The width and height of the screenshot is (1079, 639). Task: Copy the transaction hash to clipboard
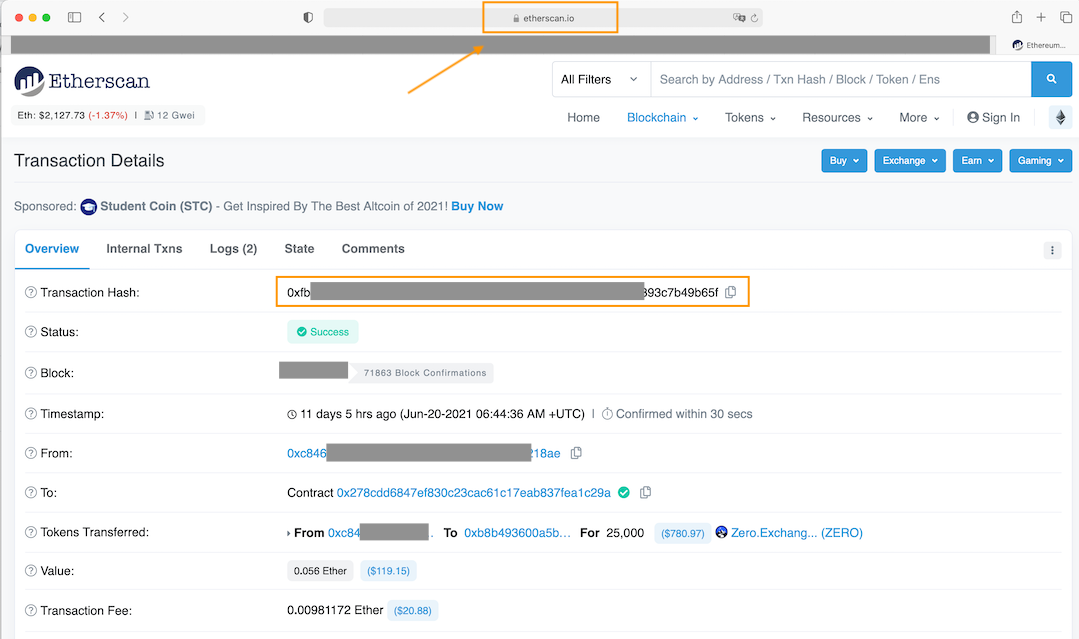coord(731,292)
